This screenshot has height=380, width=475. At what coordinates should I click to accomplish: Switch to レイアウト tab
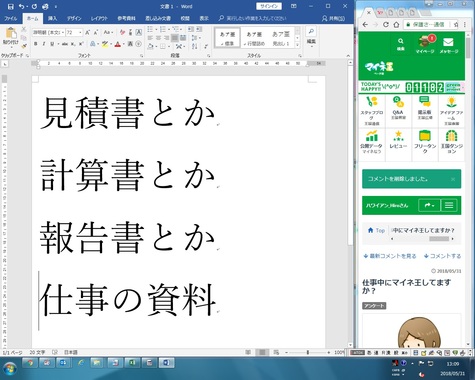(99, 18)
